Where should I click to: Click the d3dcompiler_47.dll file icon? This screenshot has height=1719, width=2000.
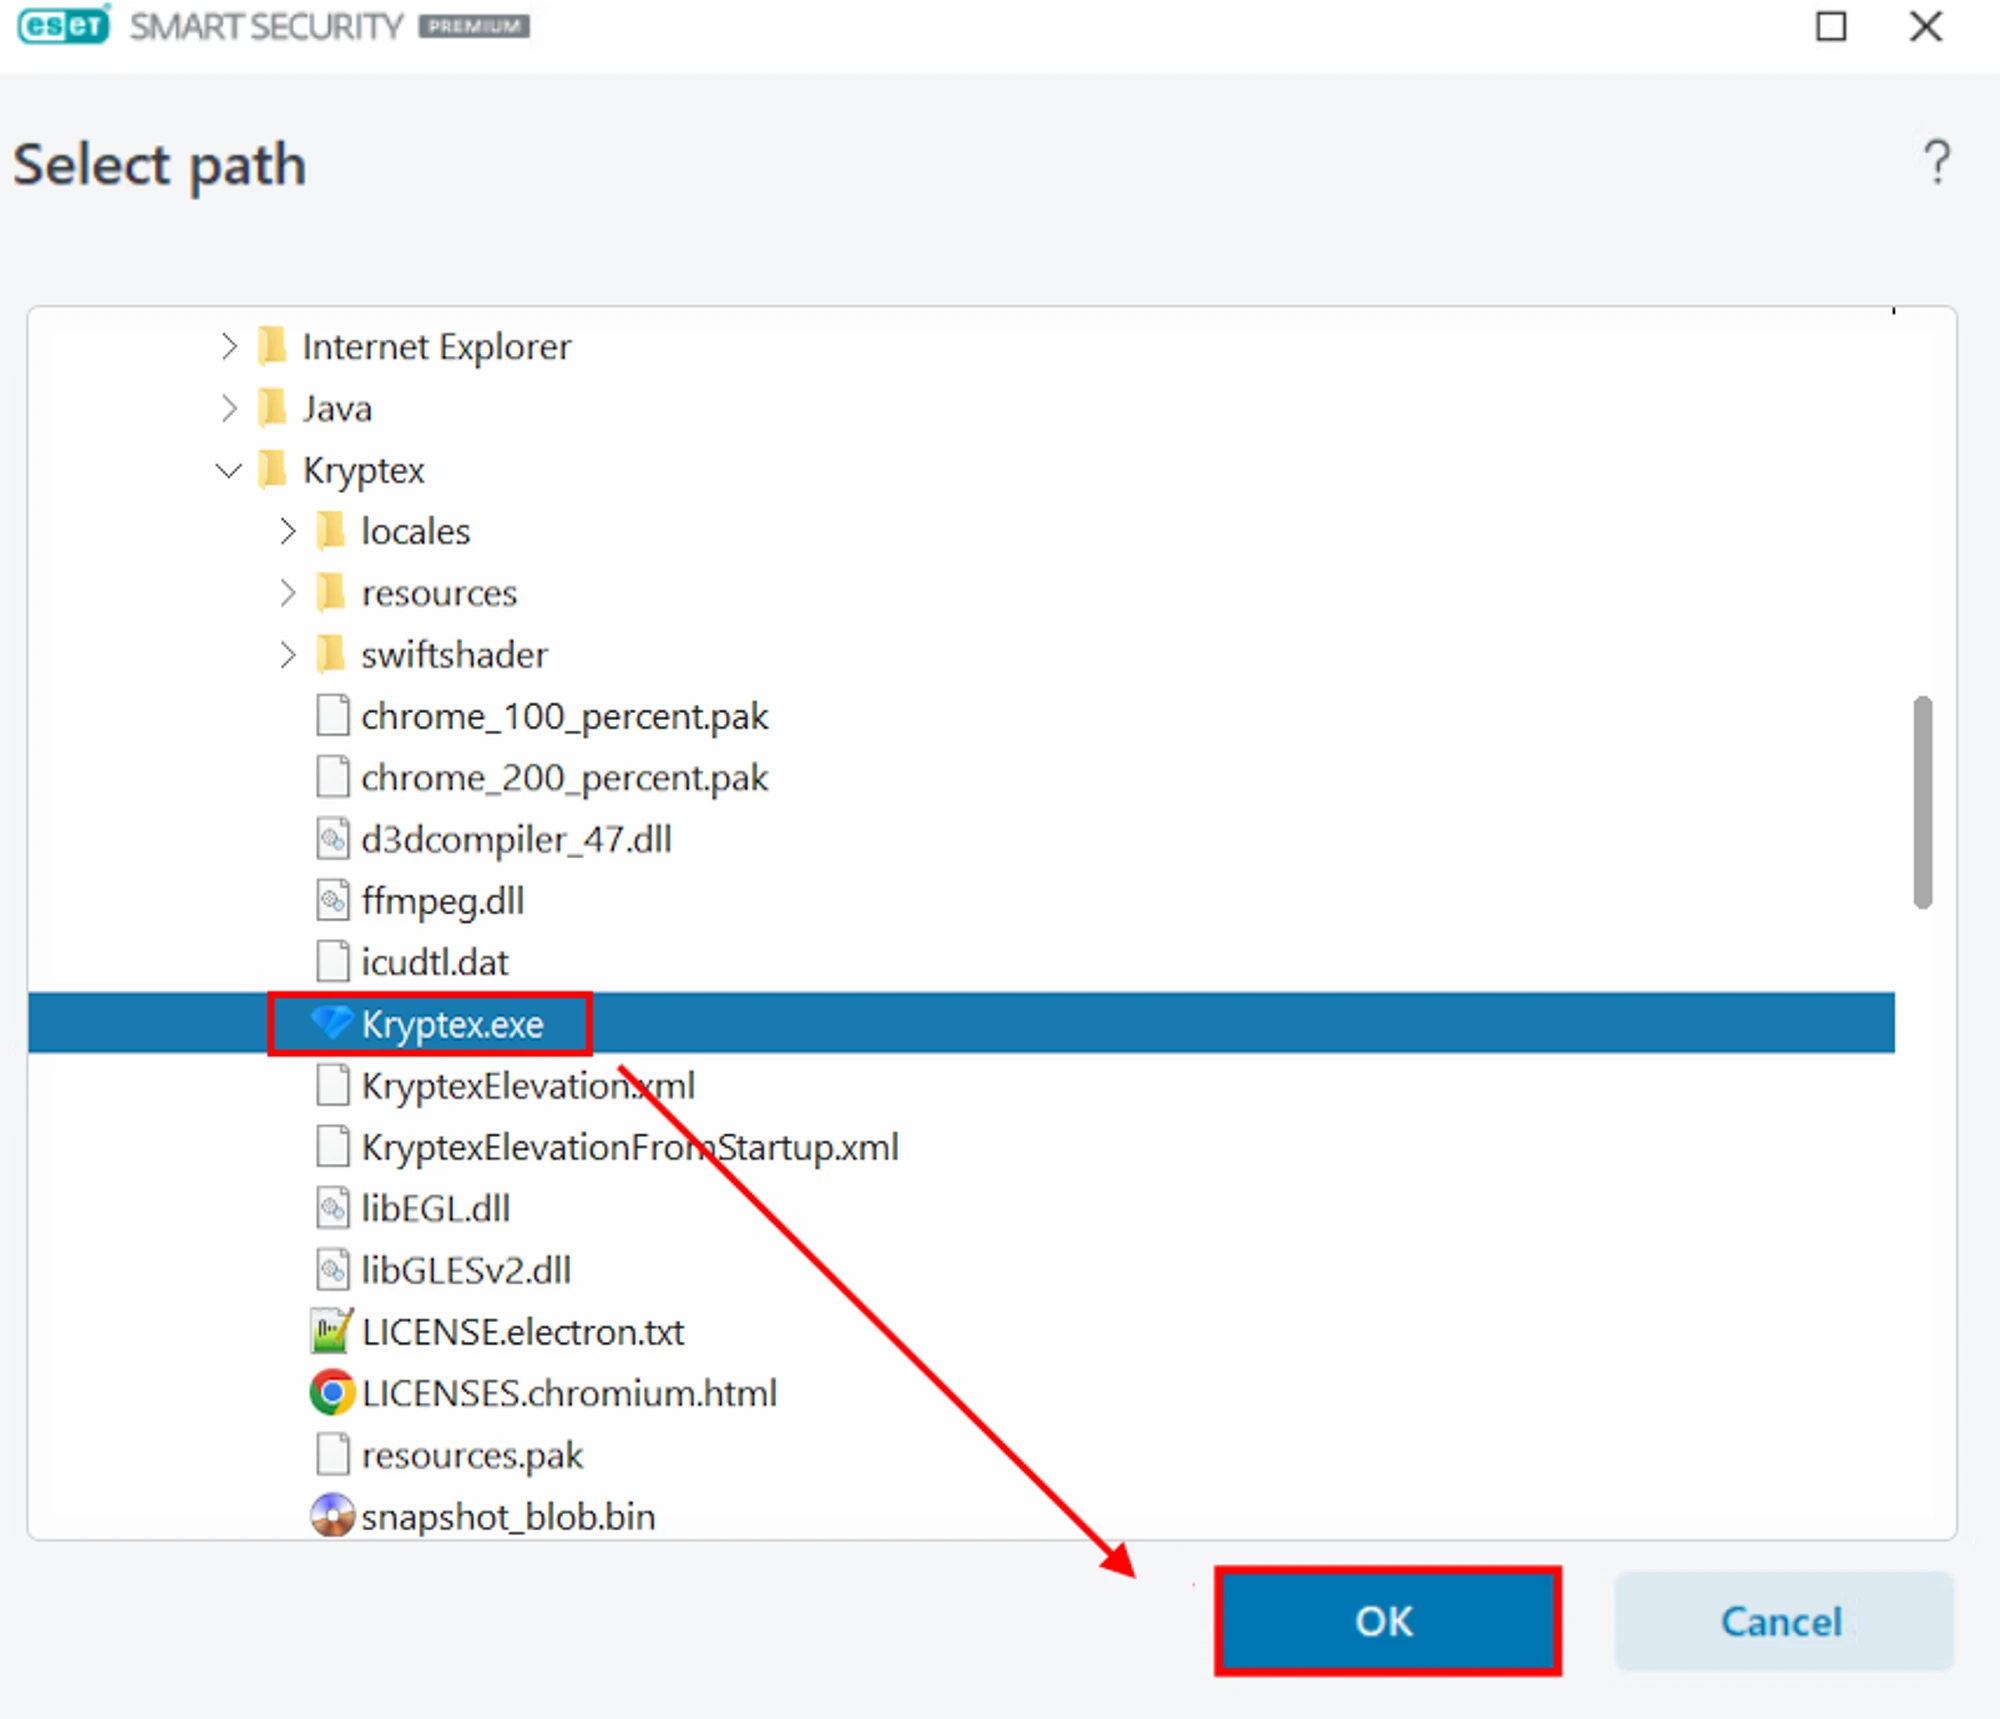click(332, 838)
